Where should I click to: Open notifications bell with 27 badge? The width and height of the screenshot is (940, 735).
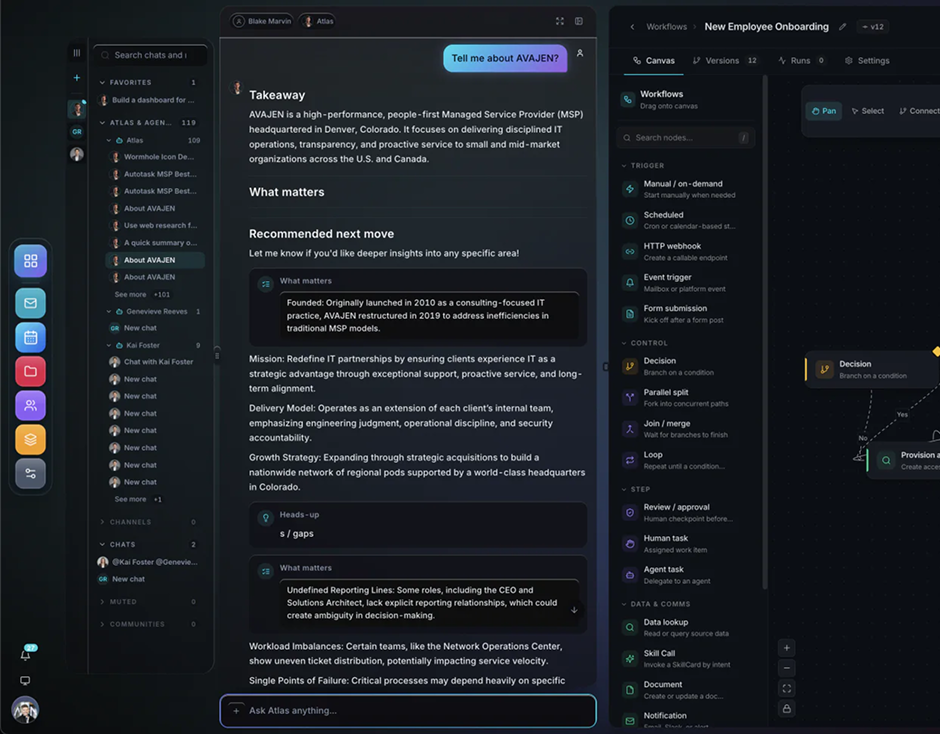(x=26, y=655)
